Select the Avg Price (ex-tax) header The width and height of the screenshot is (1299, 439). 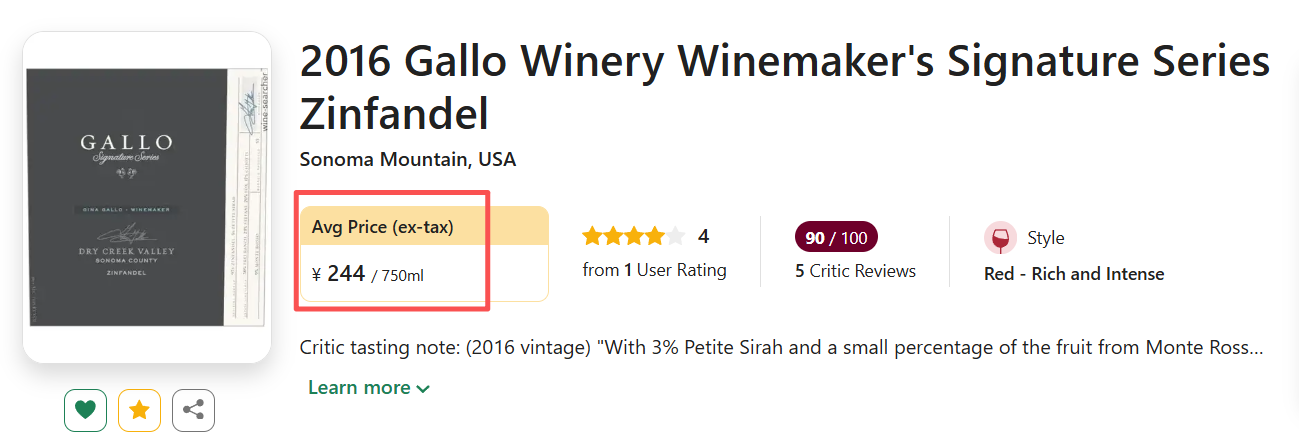(383, 228)
